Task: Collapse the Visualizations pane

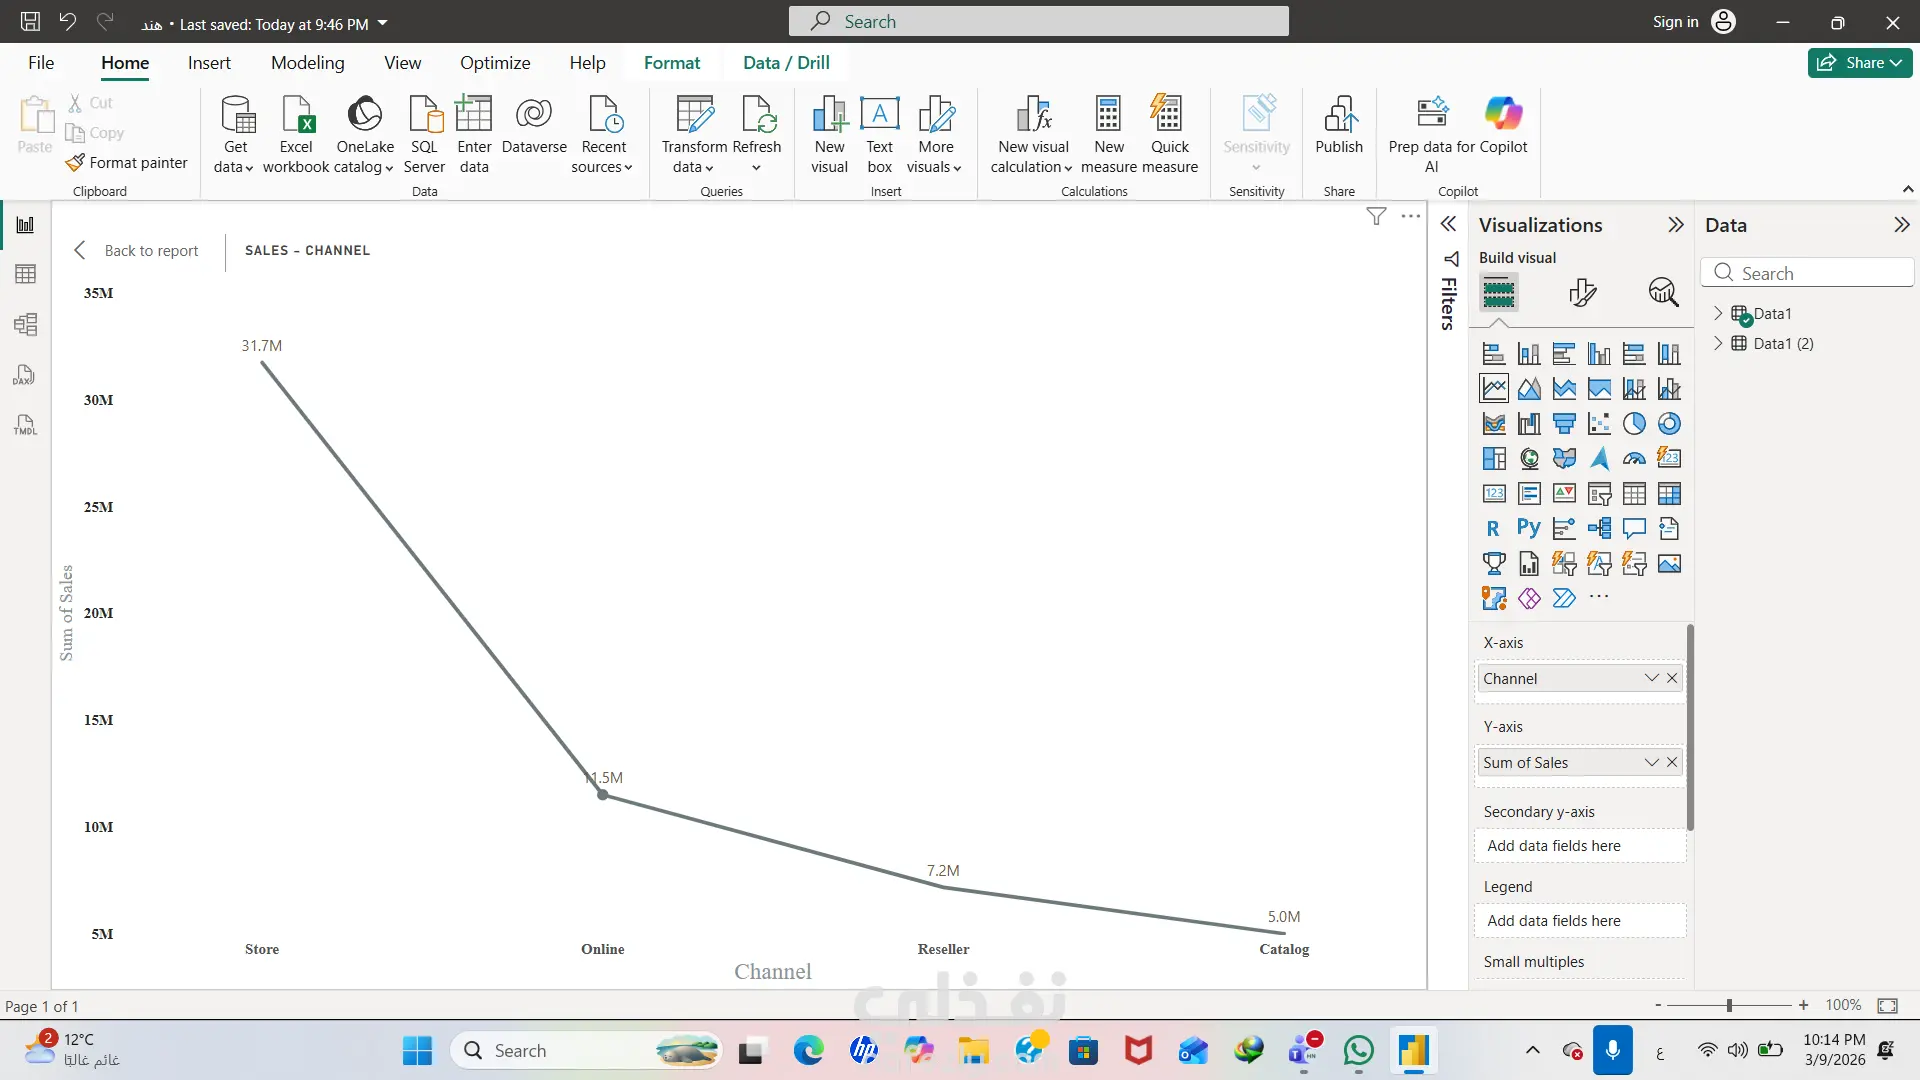Action: click(1676, 225)
